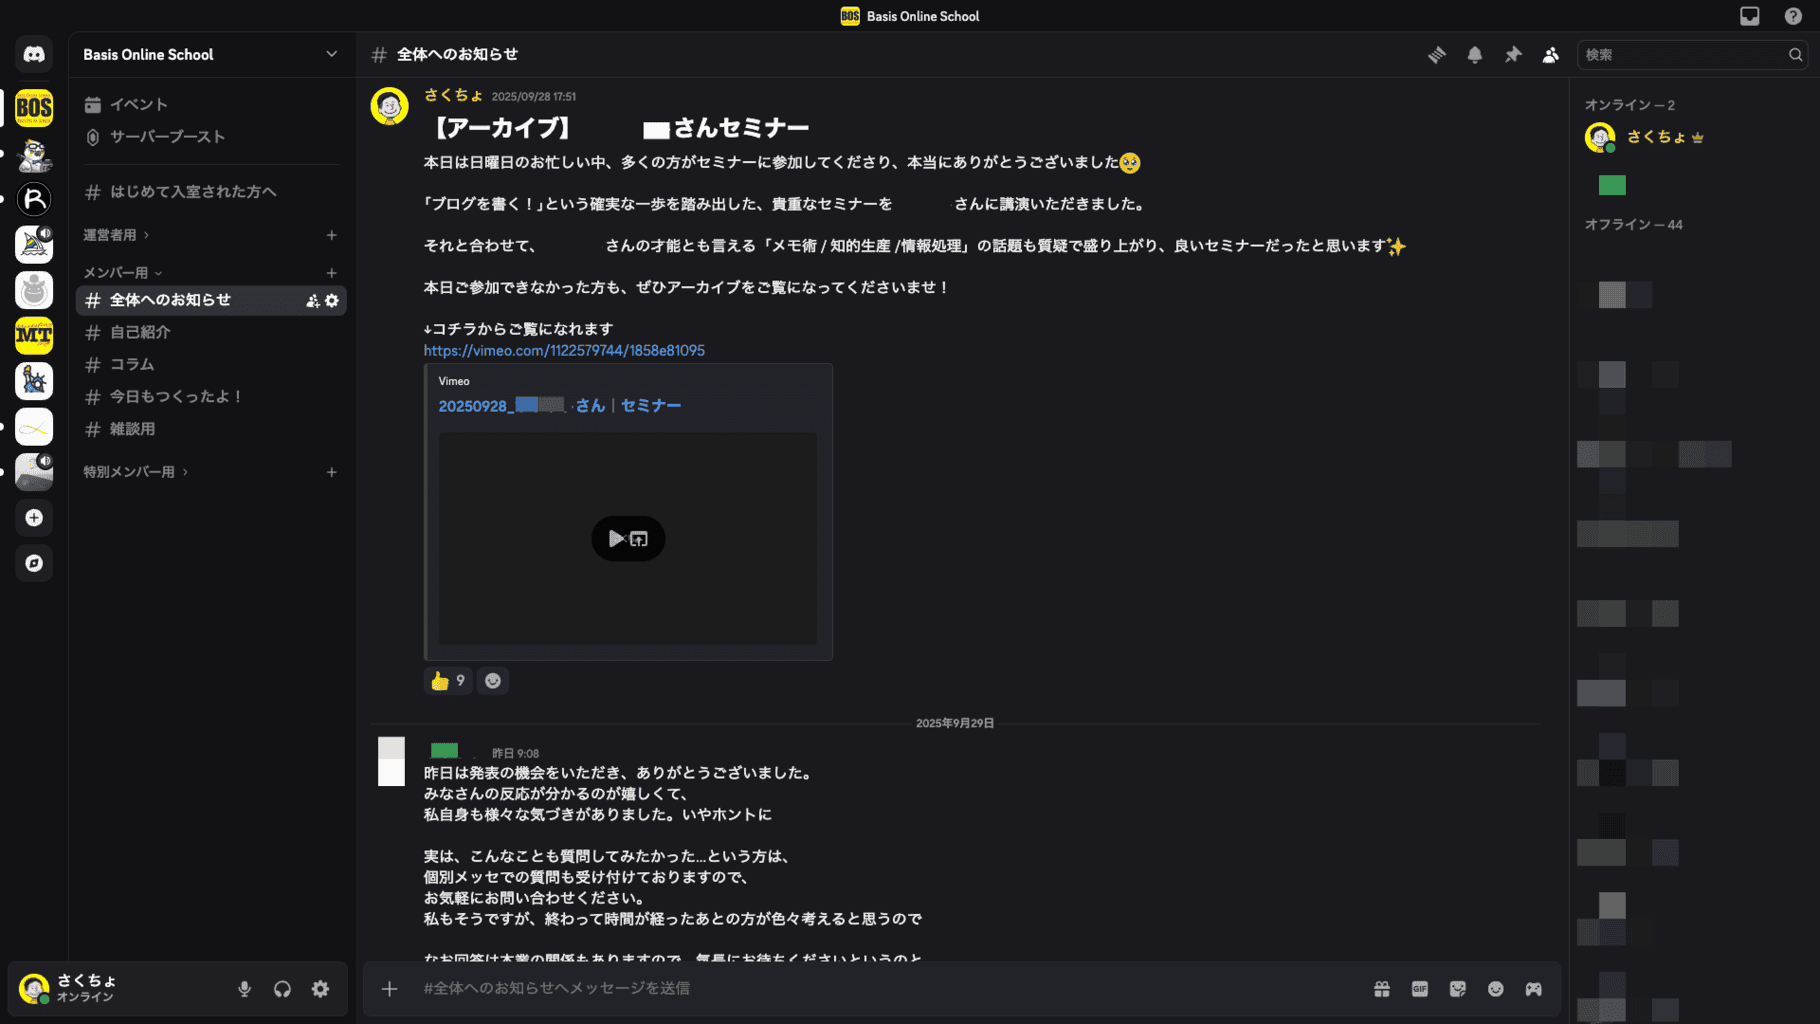Toggle the member list visibility
The width and height of the screenshot is (1820, 1024).
click(x=1550, y=55)
